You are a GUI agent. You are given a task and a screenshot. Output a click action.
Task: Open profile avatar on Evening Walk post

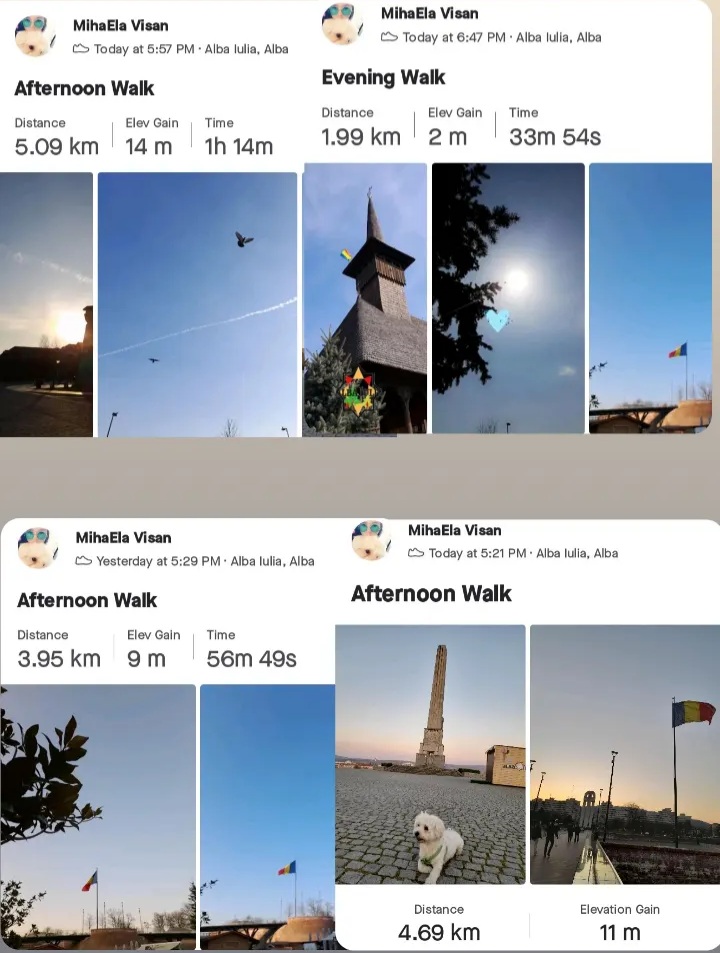(342, 23)
